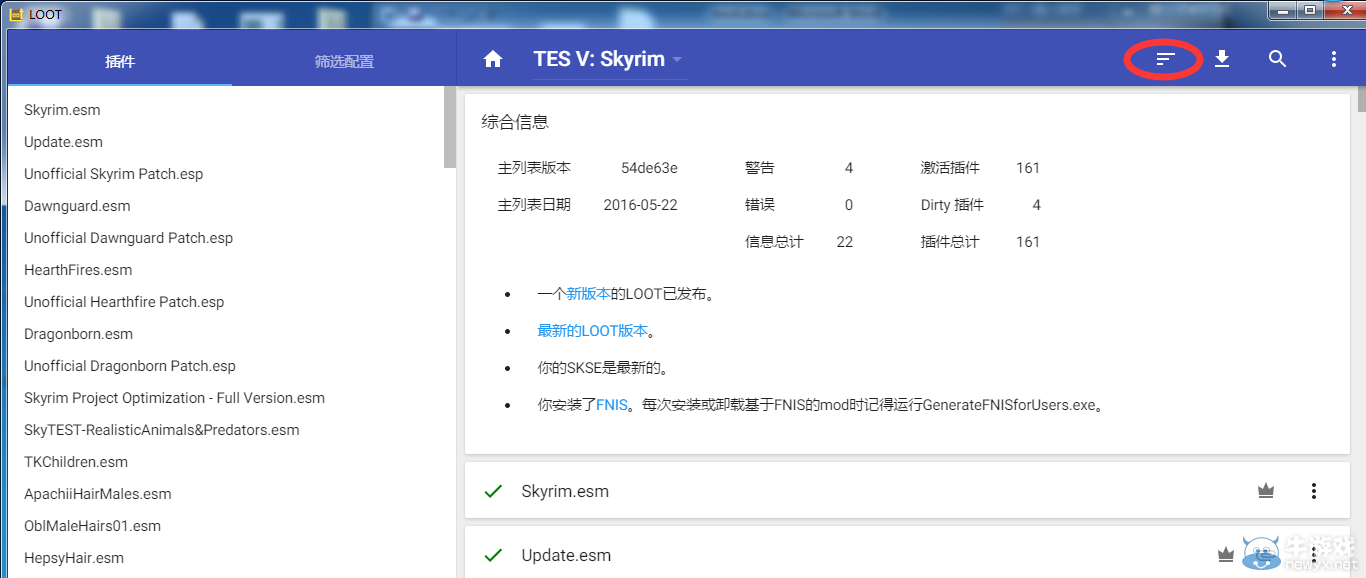Open the main overflow menu in header

tap(1333, 59)
